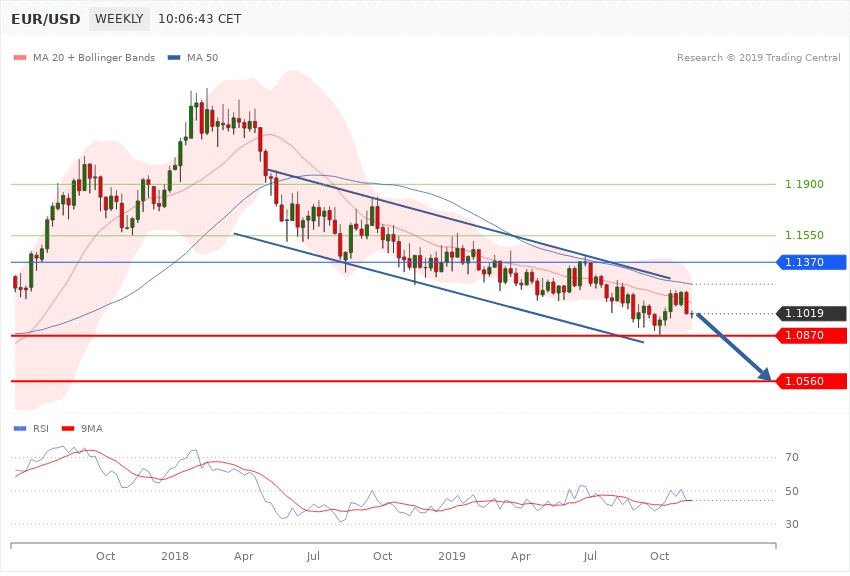The width and height of the screenshot is (850, 576).
Task: Click the blue downward arrow head
Action: tap(766, 376)
